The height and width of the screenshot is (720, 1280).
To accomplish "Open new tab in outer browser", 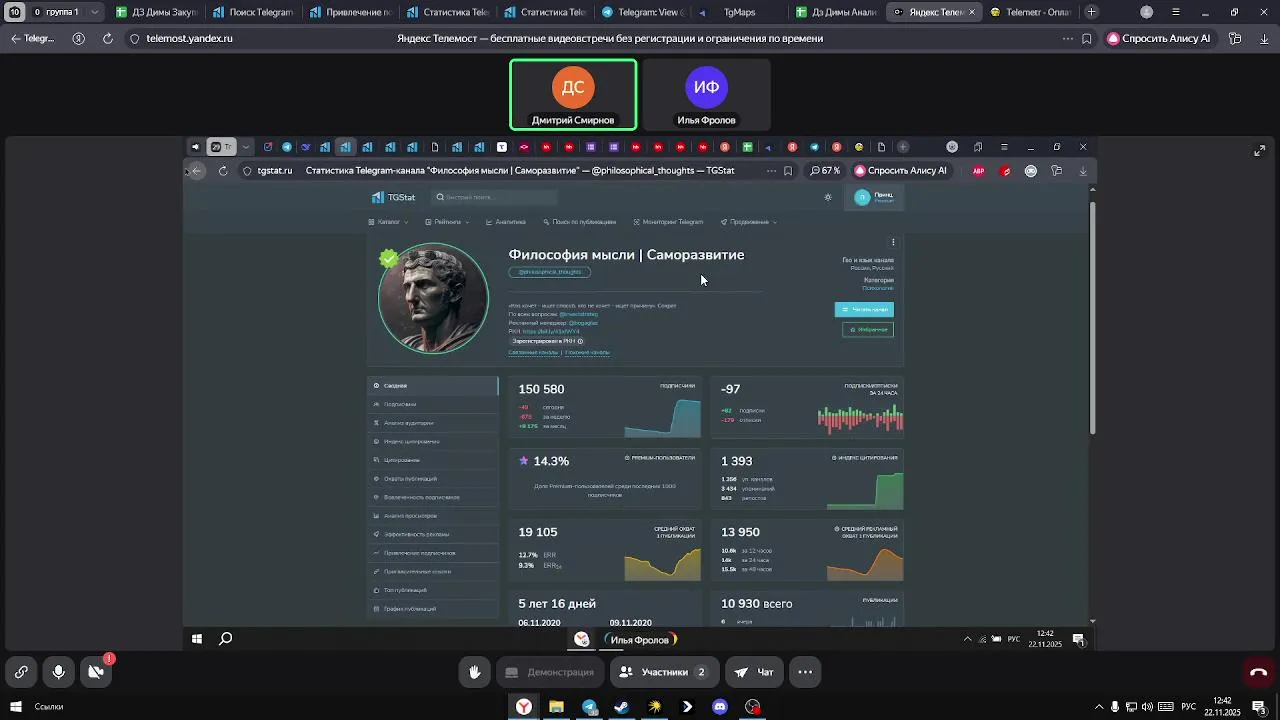I will [1091, 12].
